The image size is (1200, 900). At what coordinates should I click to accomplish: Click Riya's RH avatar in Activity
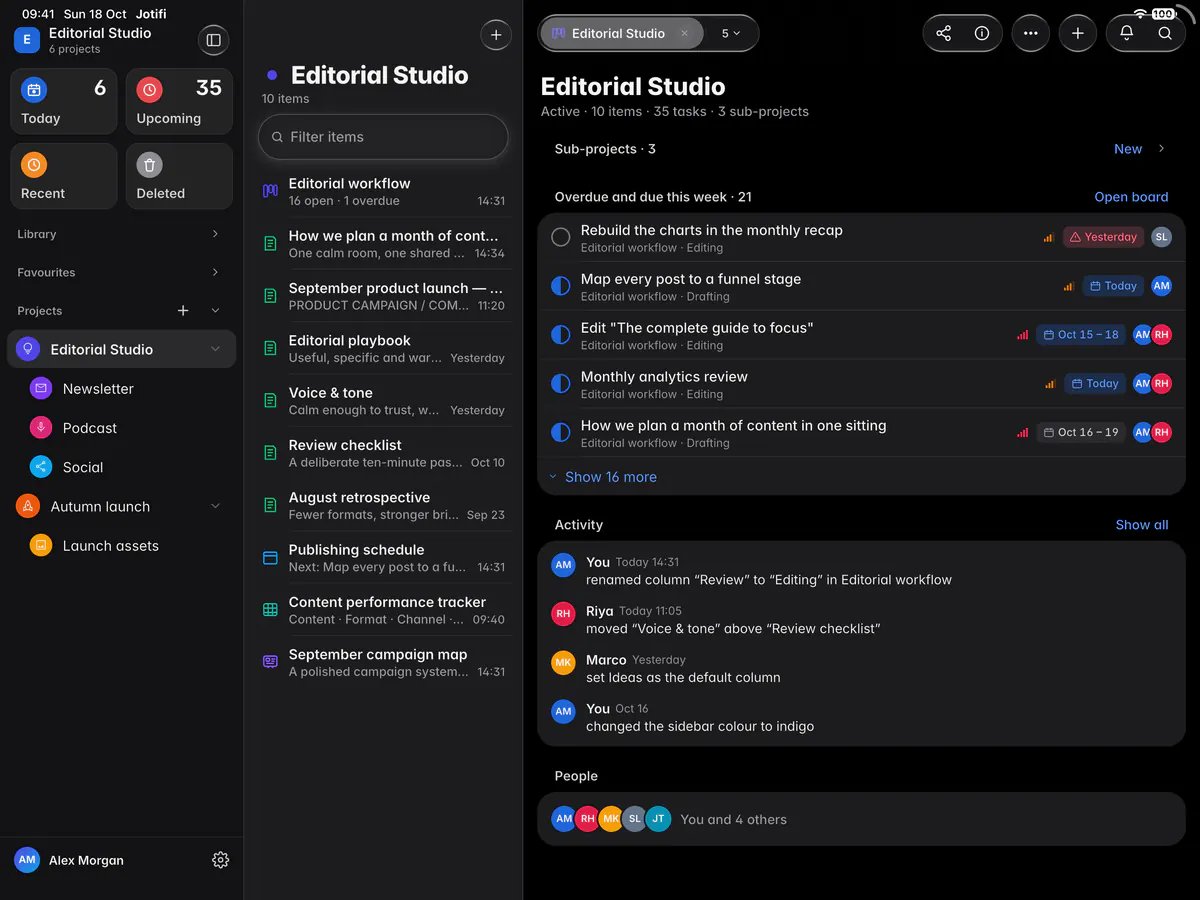click(x=564, y=614)
